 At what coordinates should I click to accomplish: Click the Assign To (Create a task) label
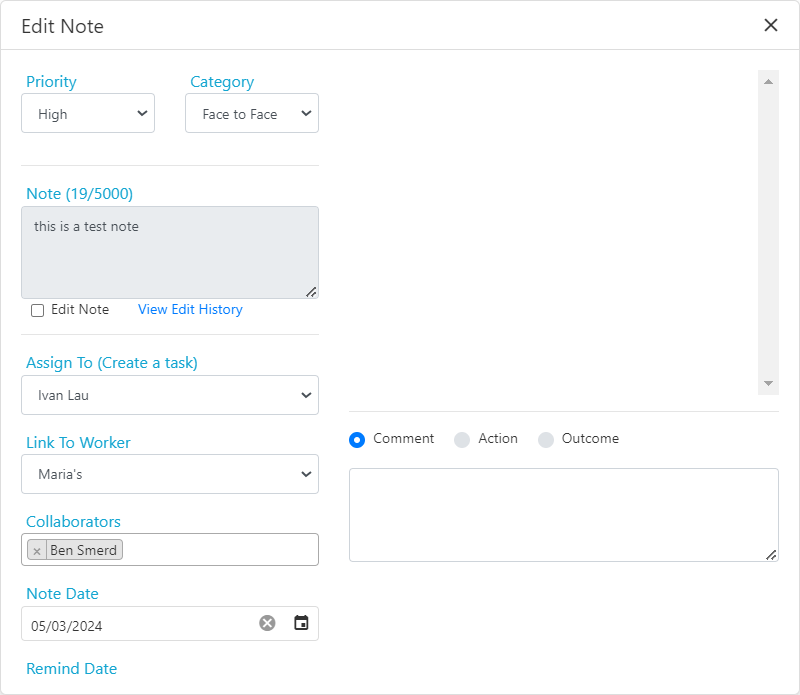112,363
